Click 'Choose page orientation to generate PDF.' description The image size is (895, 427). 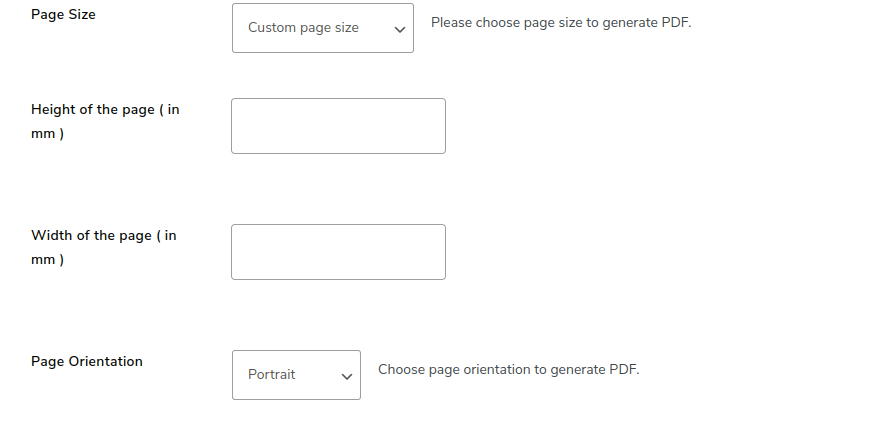tap(509, 369)
